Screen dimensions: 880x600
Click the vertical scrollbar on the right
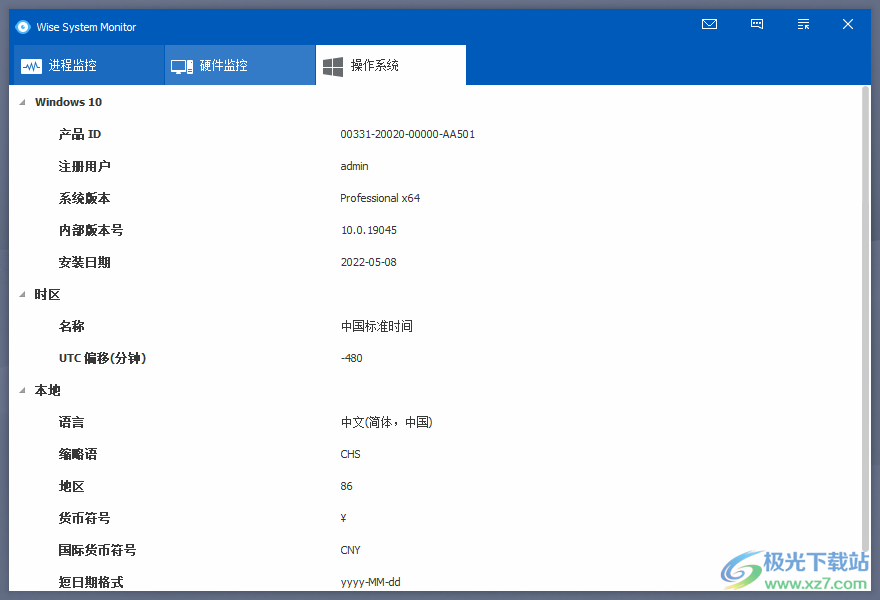point(866,318)
